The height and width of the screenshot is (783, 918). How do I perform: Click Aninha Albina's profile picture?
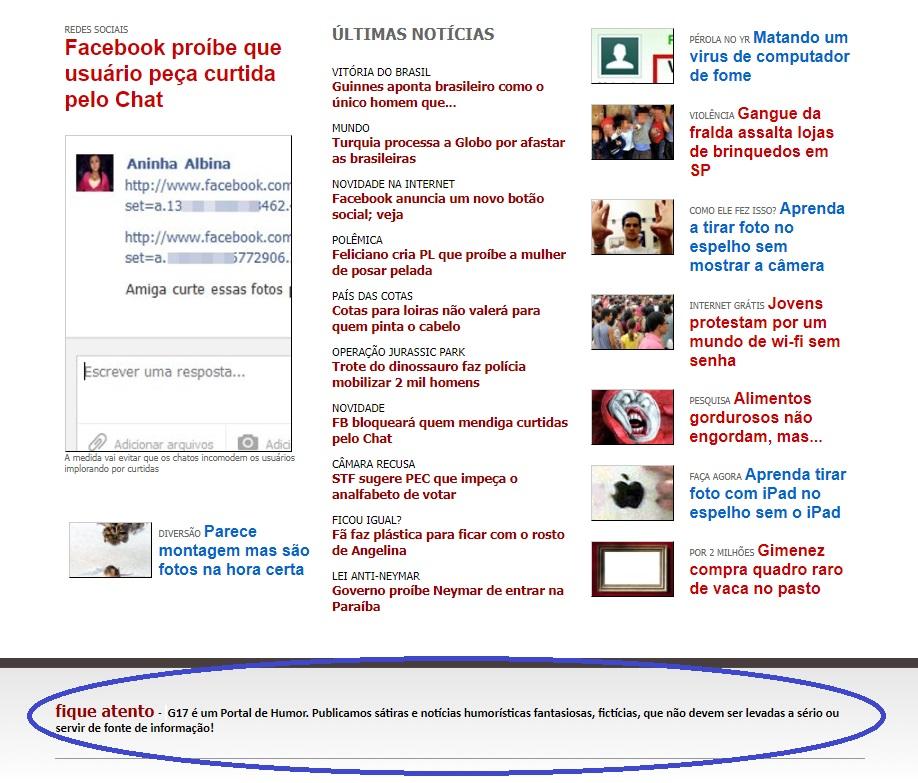tap(94, 173)
